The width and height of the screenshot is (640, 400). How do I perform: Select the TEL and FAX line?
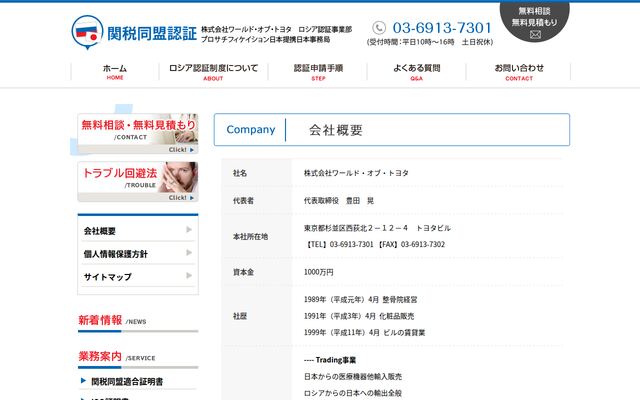(374, 244)
